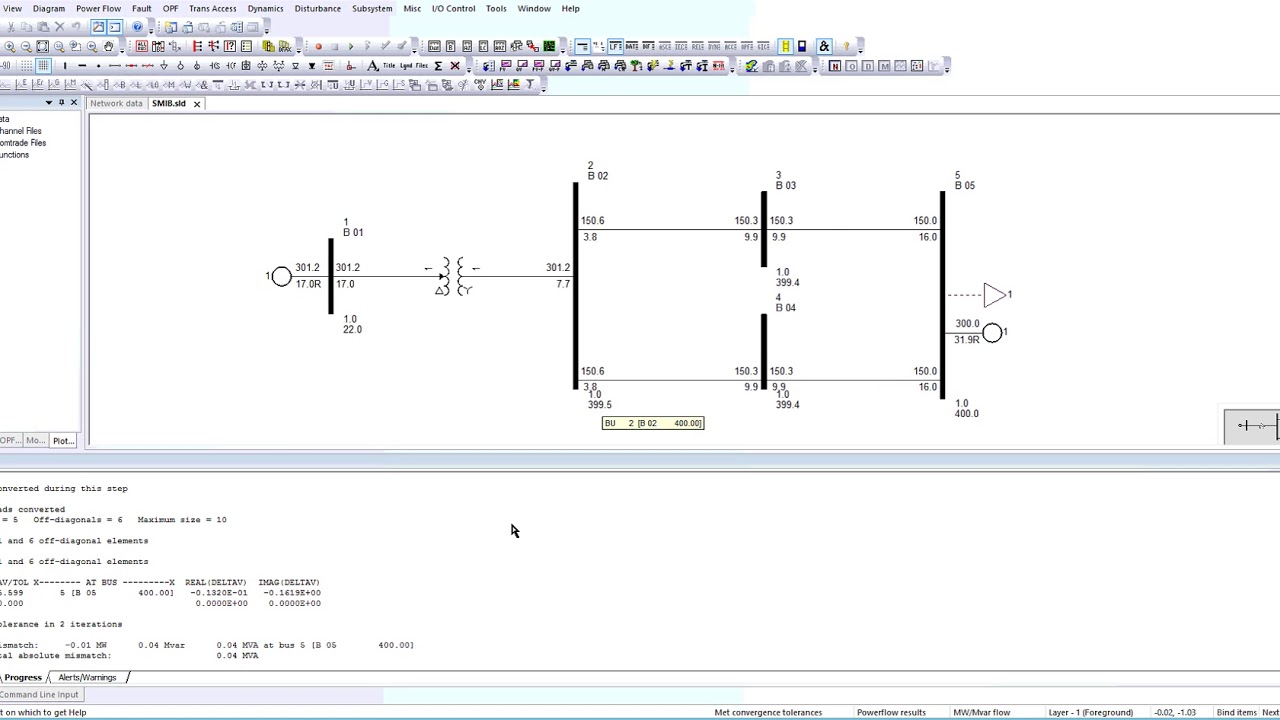This screenshot has height=720, width=1280.
Task: Open the Plot side panel tab
Action: click(63, 440)
